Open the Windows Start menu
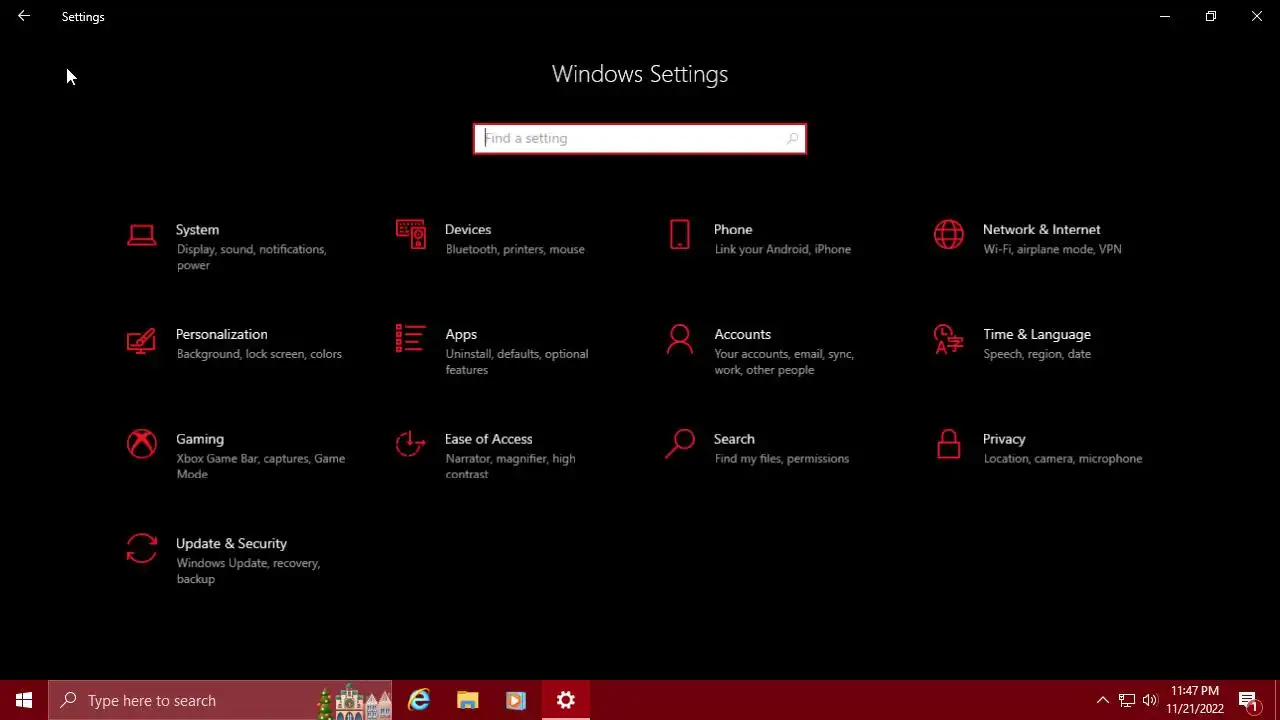 tap(24, 700)
